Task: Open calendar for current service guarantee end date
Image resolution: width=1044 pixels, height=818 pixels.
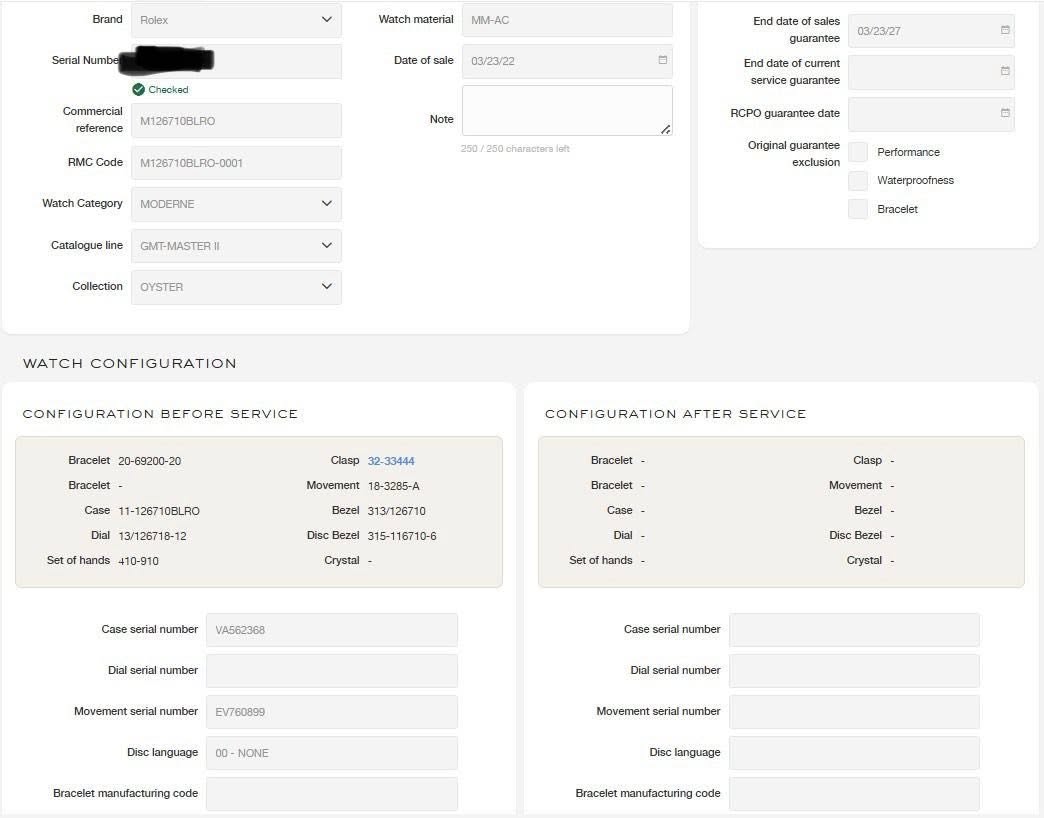Action: tap(1005, 71)
